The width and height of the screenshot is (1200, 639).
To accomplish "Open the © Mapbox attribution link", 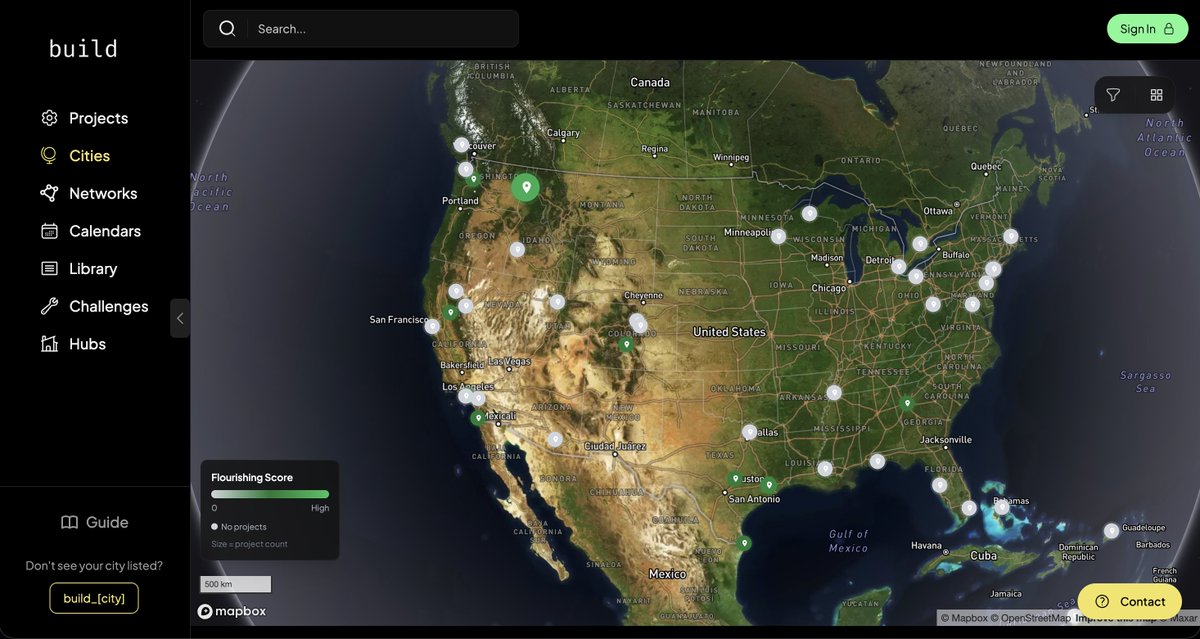I will (965, 618).
